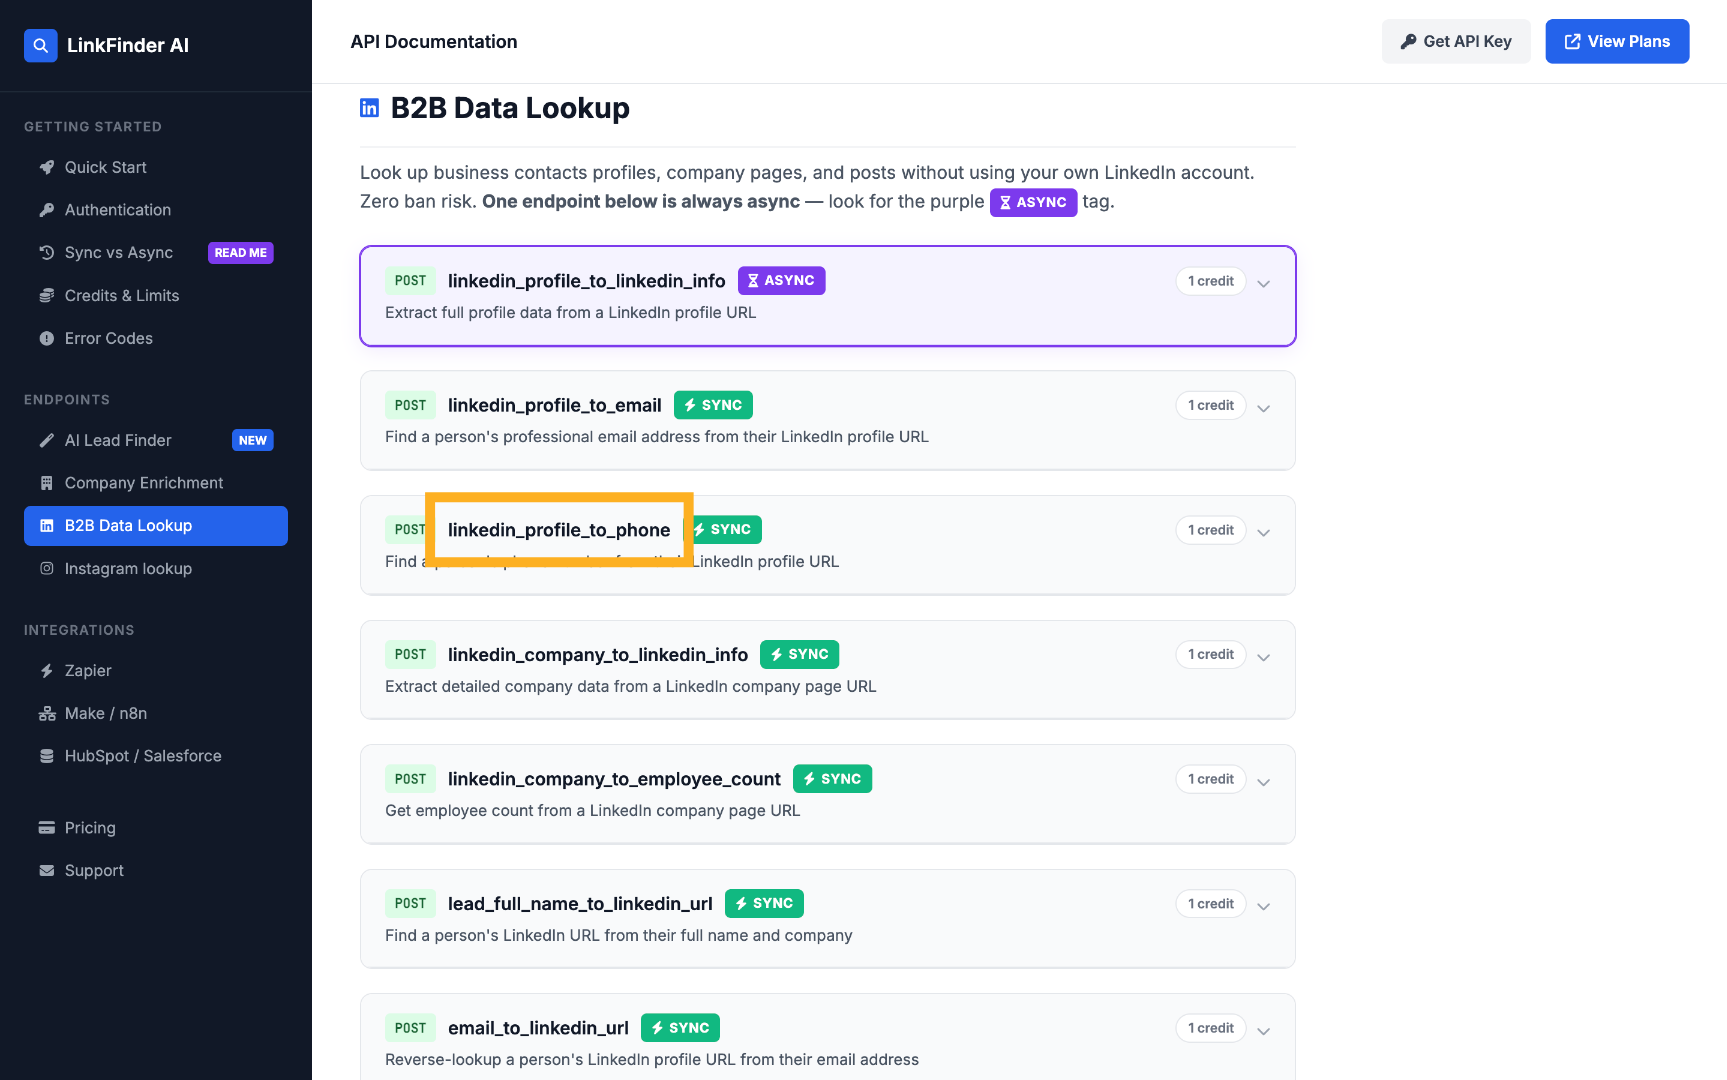Click the NEW badge on AI Lead Finder

click(253, 440)
